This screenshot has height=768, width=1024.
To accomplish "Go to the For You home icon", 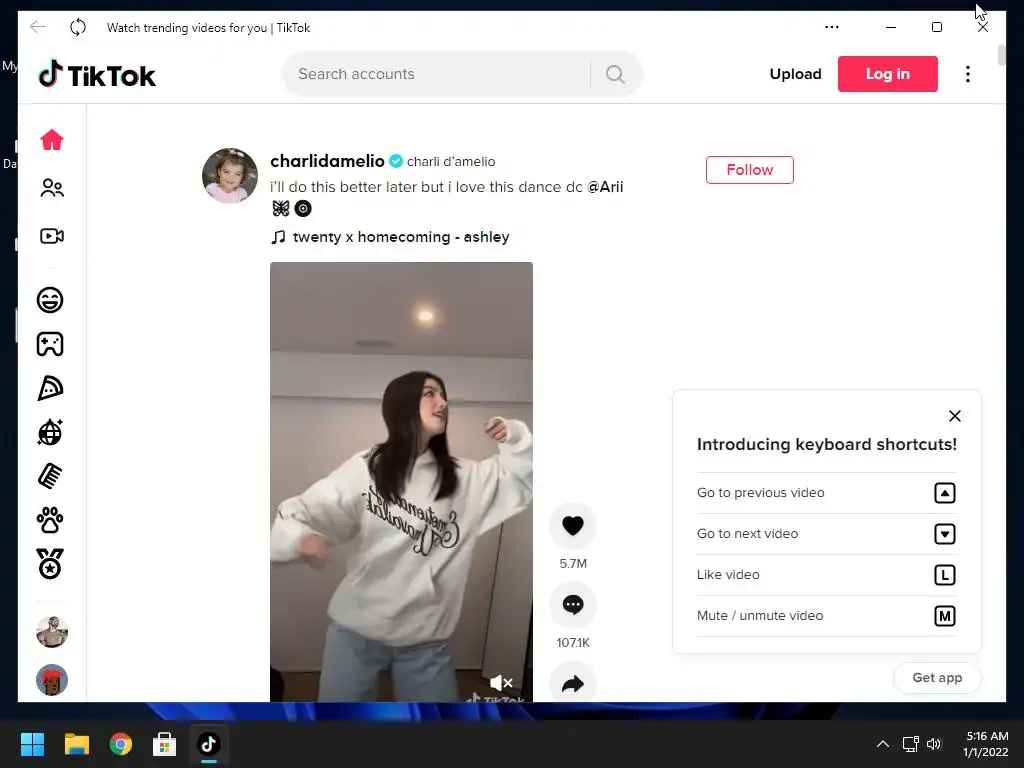I will pos(52,140).
